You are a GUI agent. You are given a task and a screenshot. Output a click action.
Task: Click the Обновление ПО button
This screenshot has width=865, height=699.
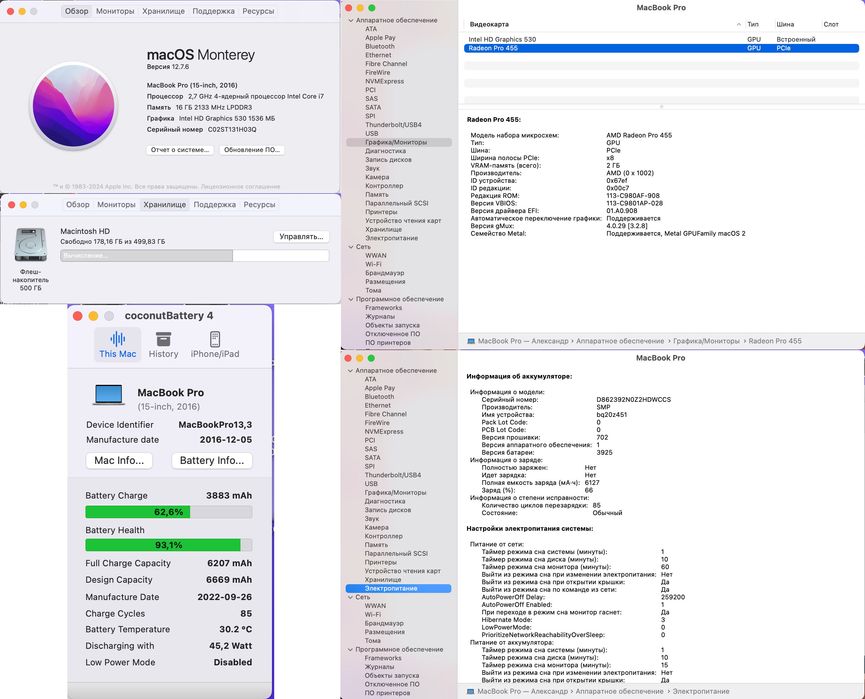click(x=252, y=150)
